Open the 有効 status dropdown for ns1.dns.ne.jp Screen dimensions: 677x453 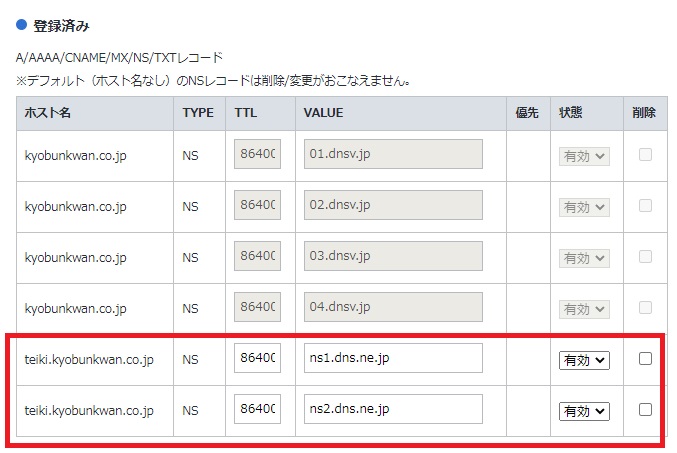(x=584, y=360)
